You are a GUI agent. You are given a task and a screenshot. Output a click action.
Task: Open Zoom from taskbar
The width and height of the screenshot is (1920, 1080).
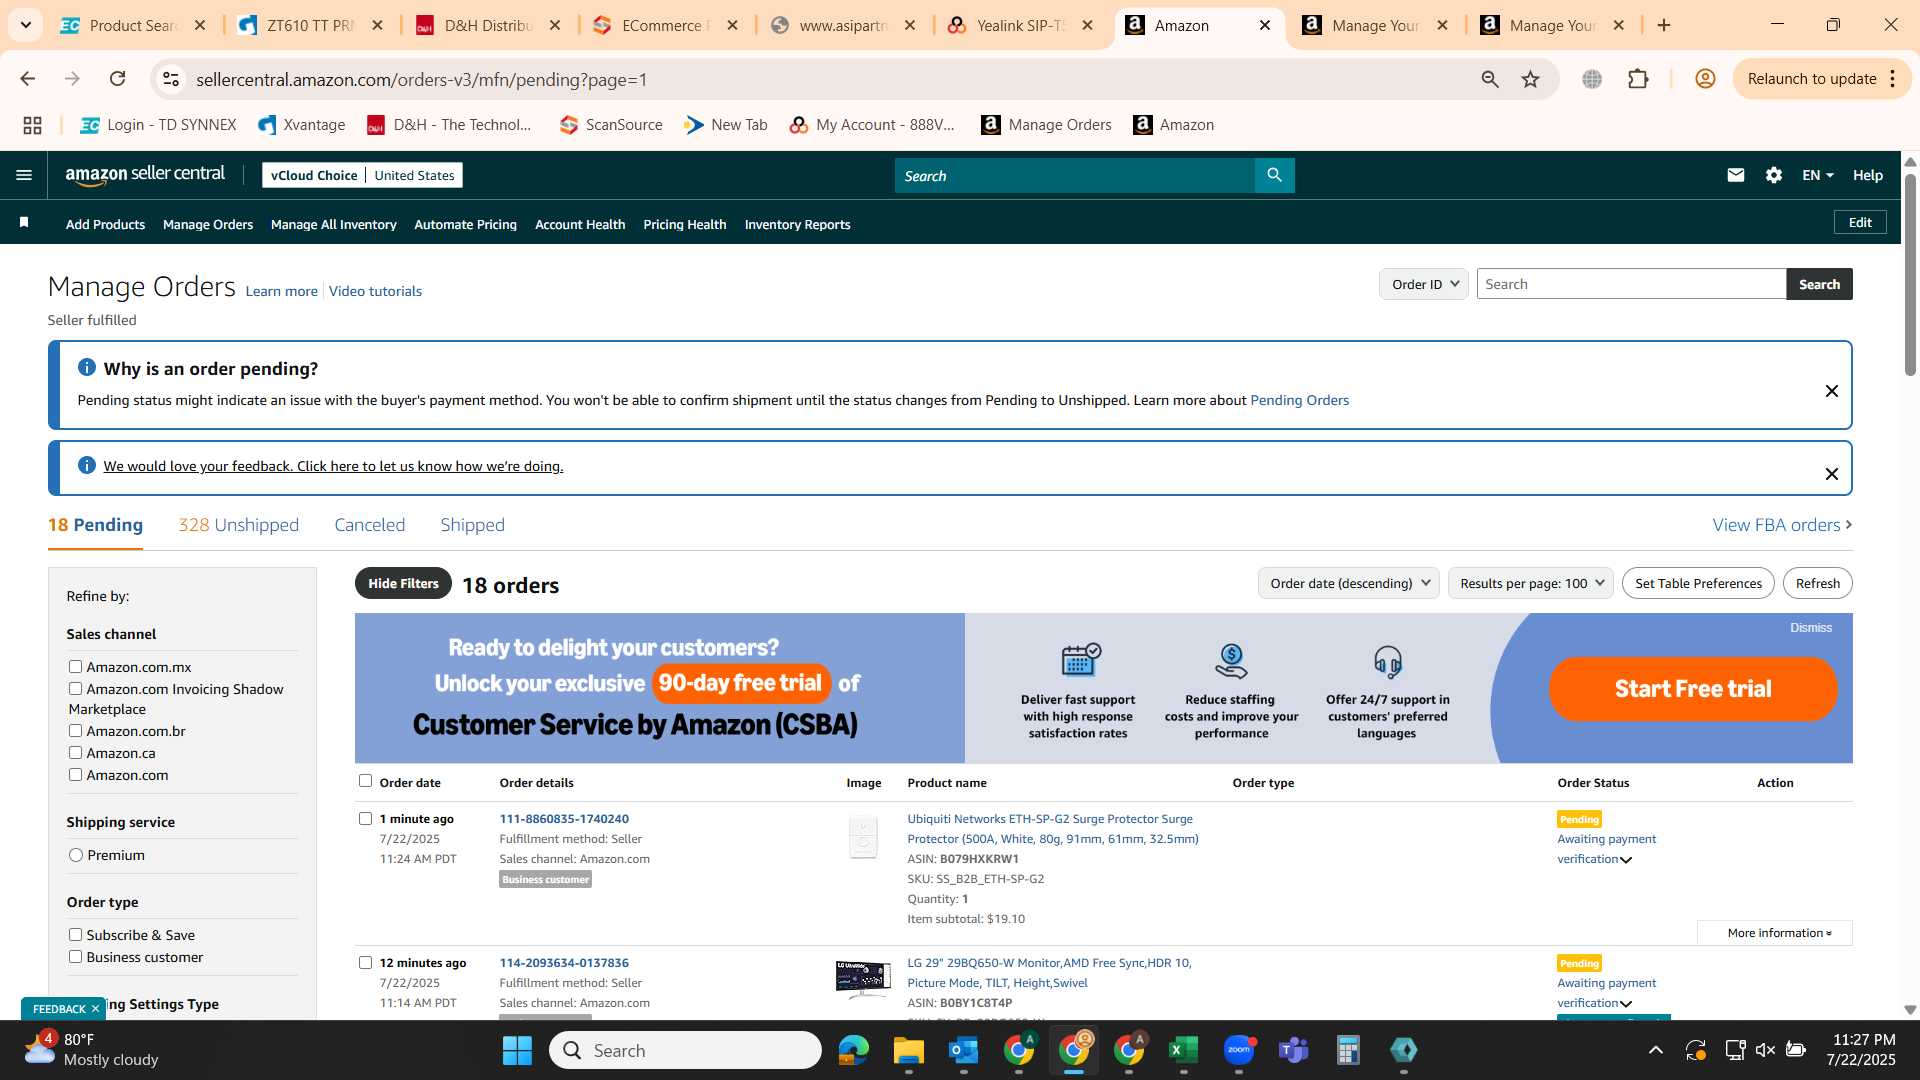point(1239,1050)
